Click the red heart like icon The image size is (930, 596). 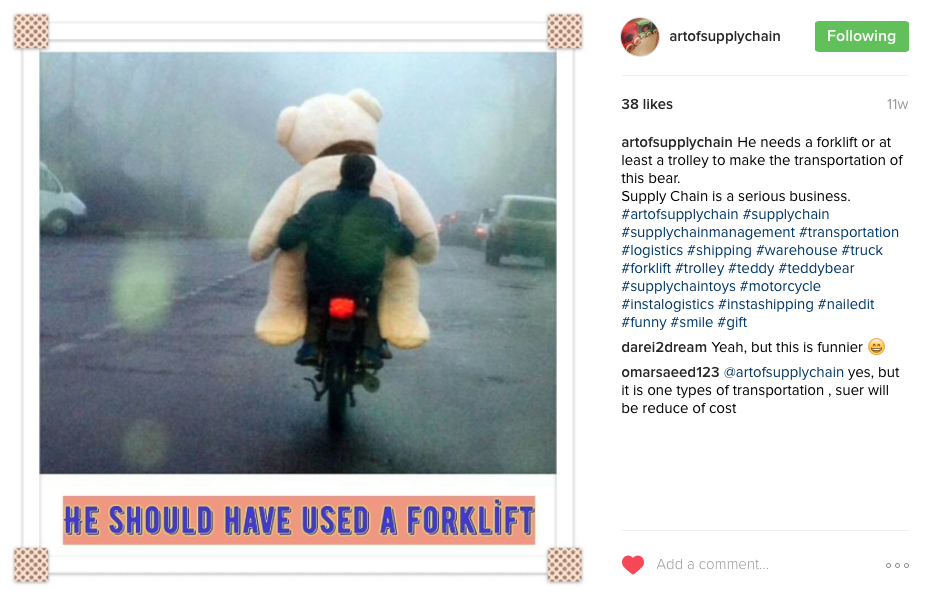coord(632,564)
